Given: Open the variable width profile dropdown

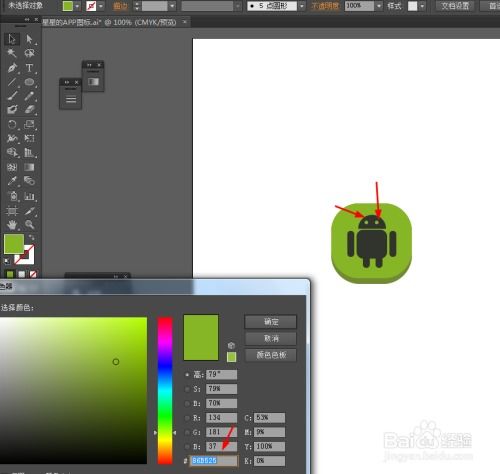Looking at the screenshot, I should 237,6.
